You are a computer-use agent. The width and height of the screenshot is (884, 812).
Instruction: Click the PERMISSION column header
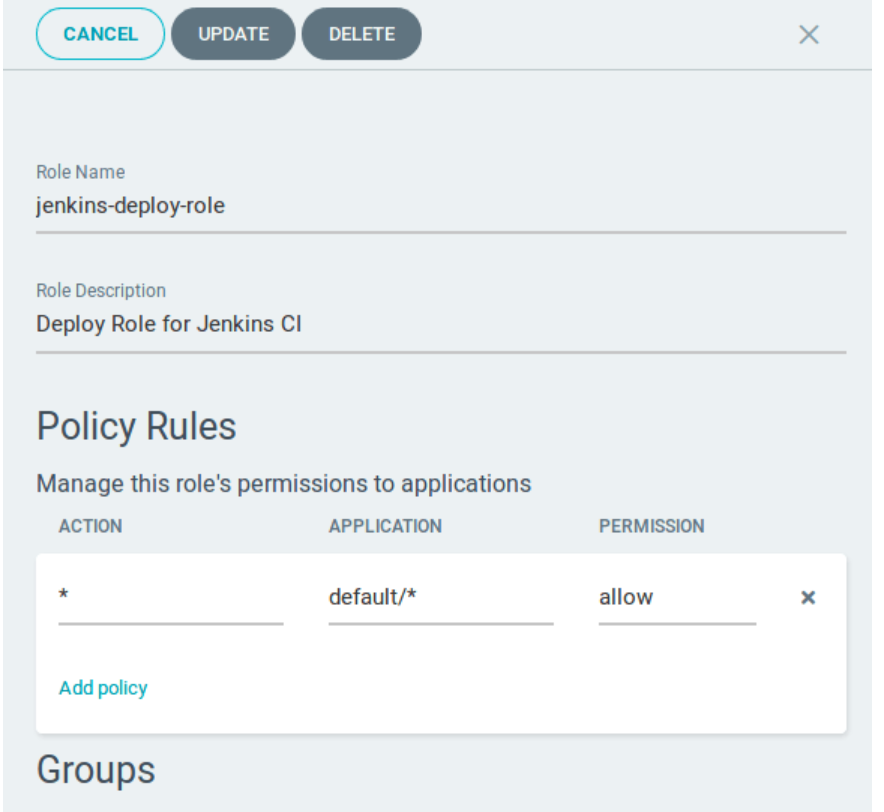pos(651,526)
